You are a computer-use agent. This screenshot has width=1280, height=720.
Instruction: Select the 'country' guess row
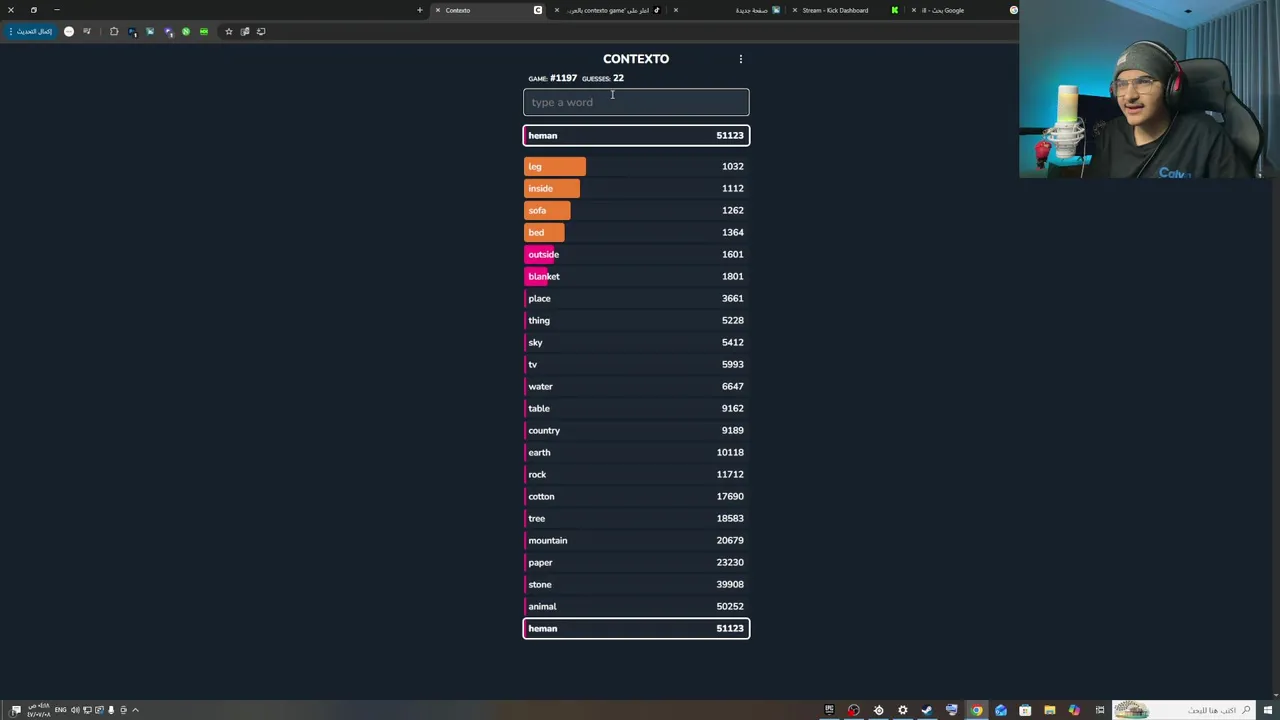coord(636,430)
